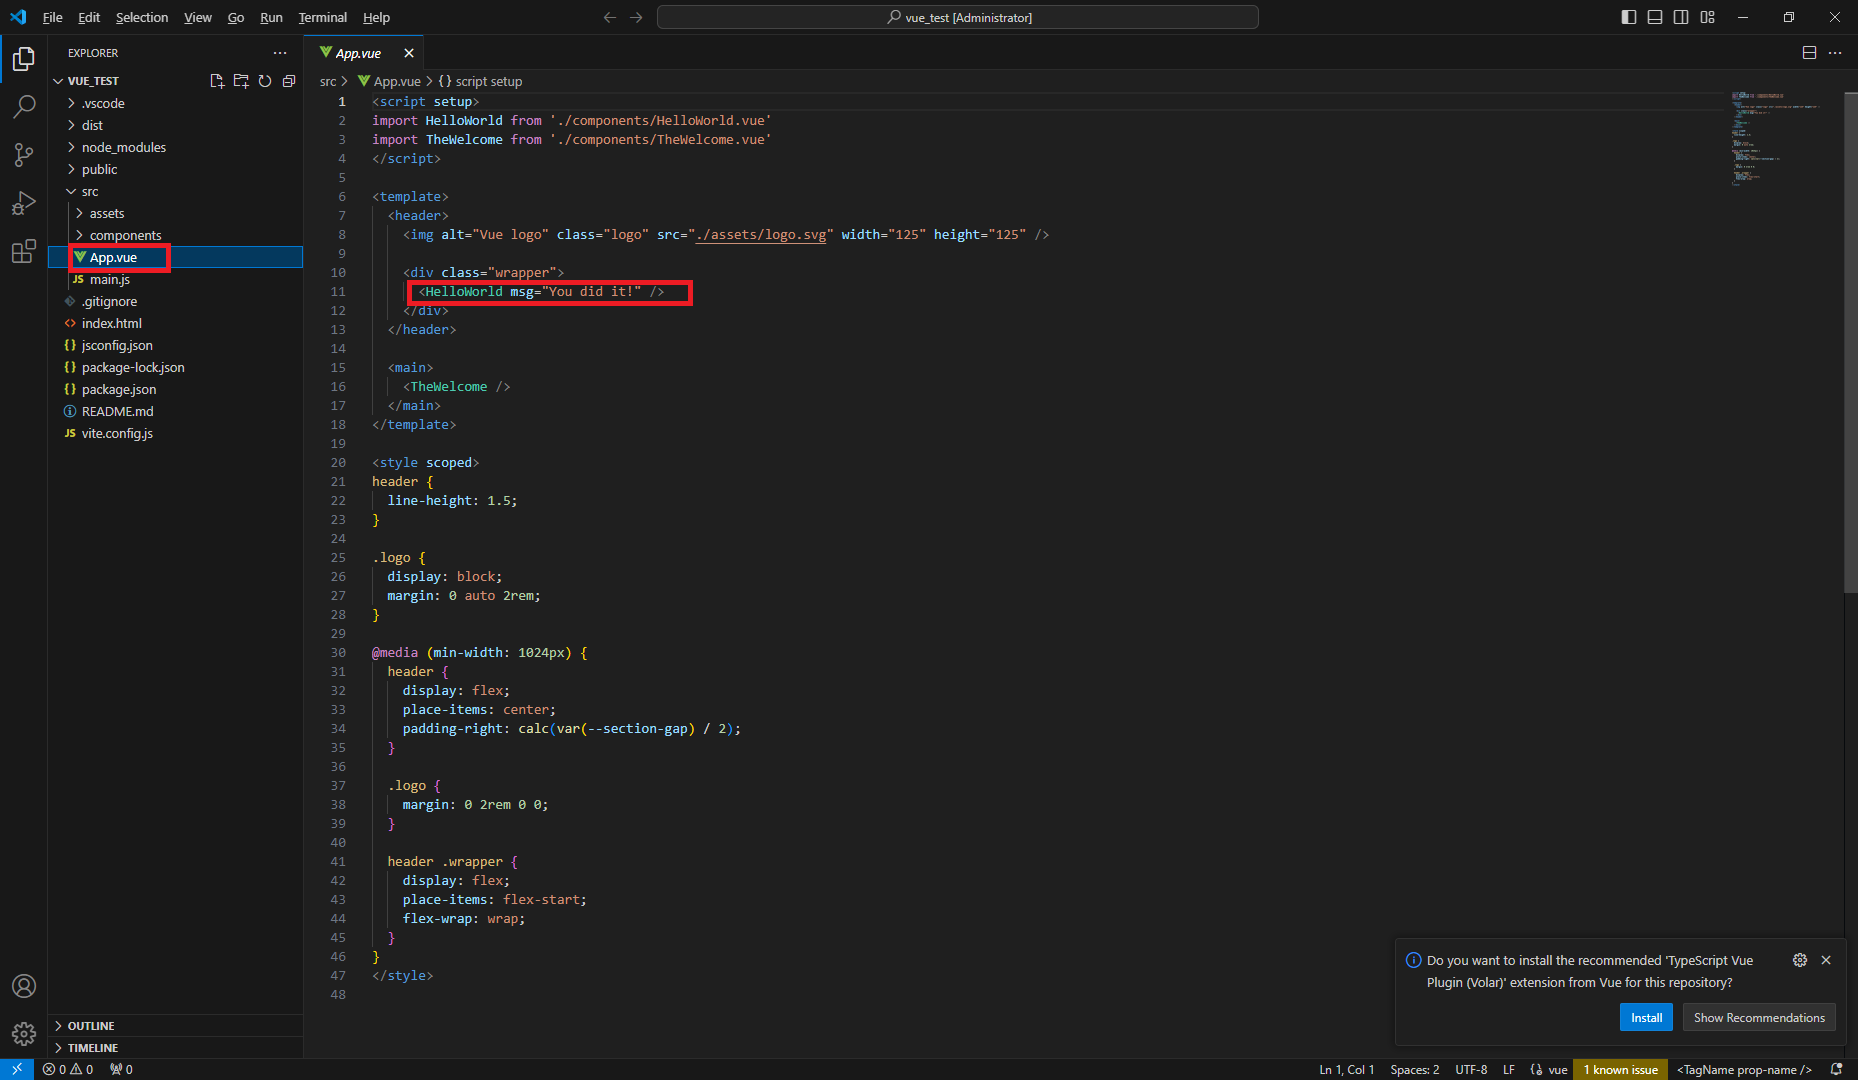The image size is (1858, 1080).
Task: Expand the dist folder
Action: pos(92,125)
